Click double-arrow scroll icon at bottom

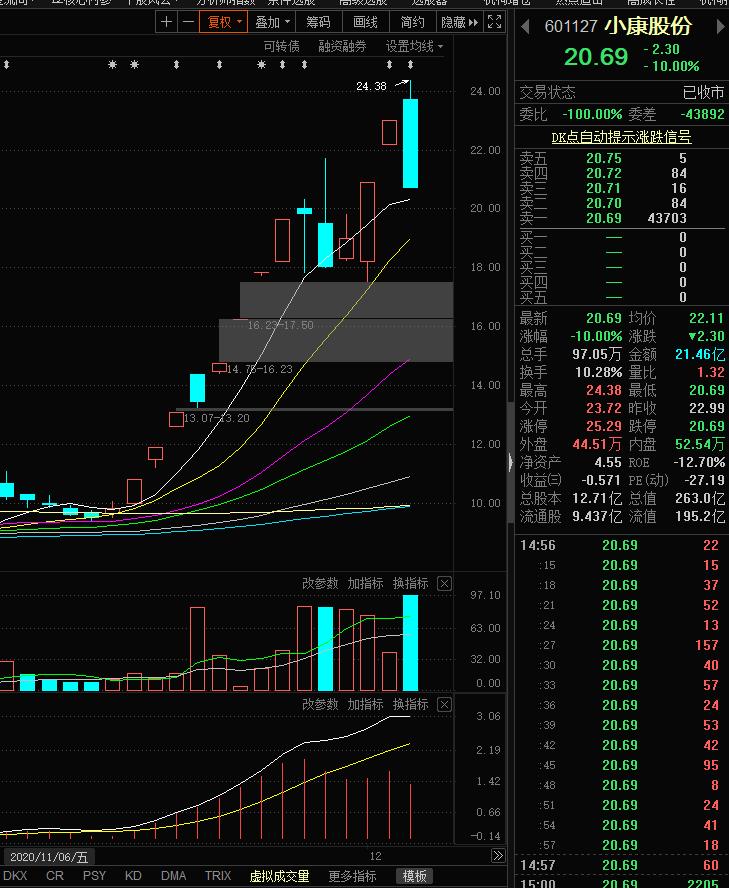point(498,855)
